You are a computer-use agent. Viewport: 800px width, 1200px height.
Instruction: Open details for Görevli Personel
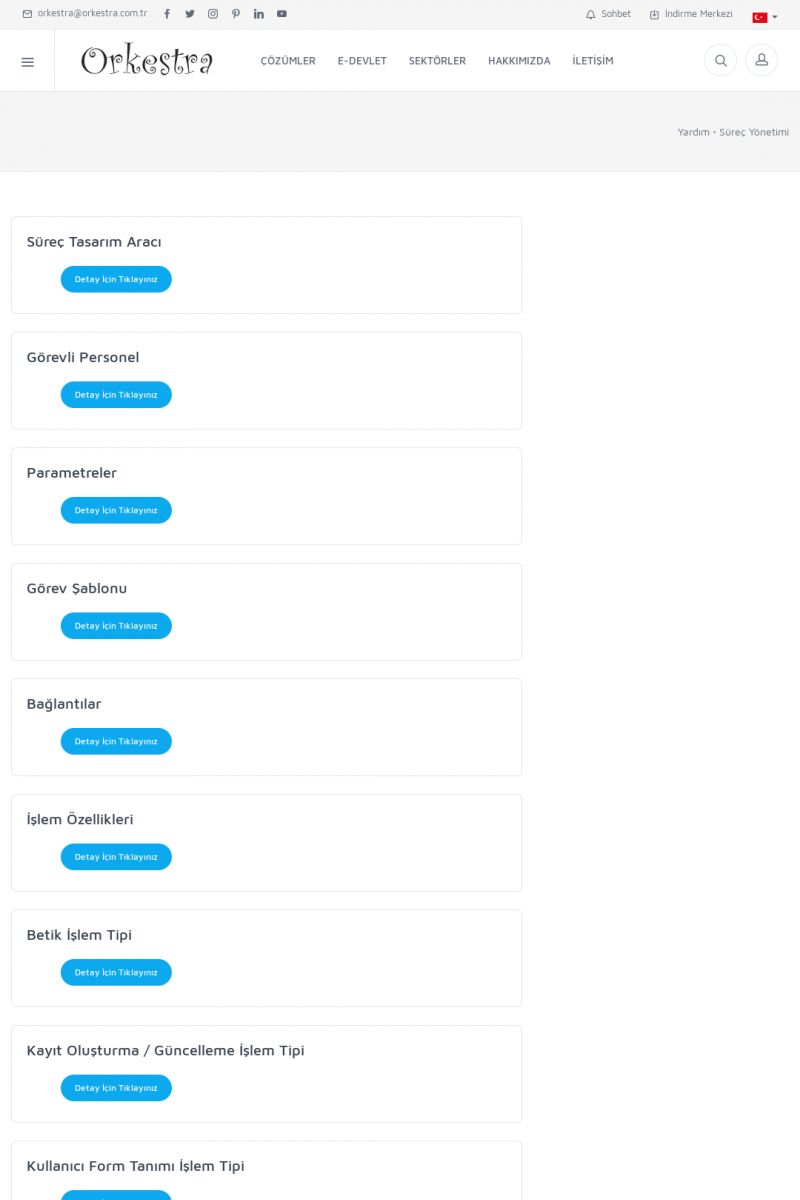click(x=116, y=395)
